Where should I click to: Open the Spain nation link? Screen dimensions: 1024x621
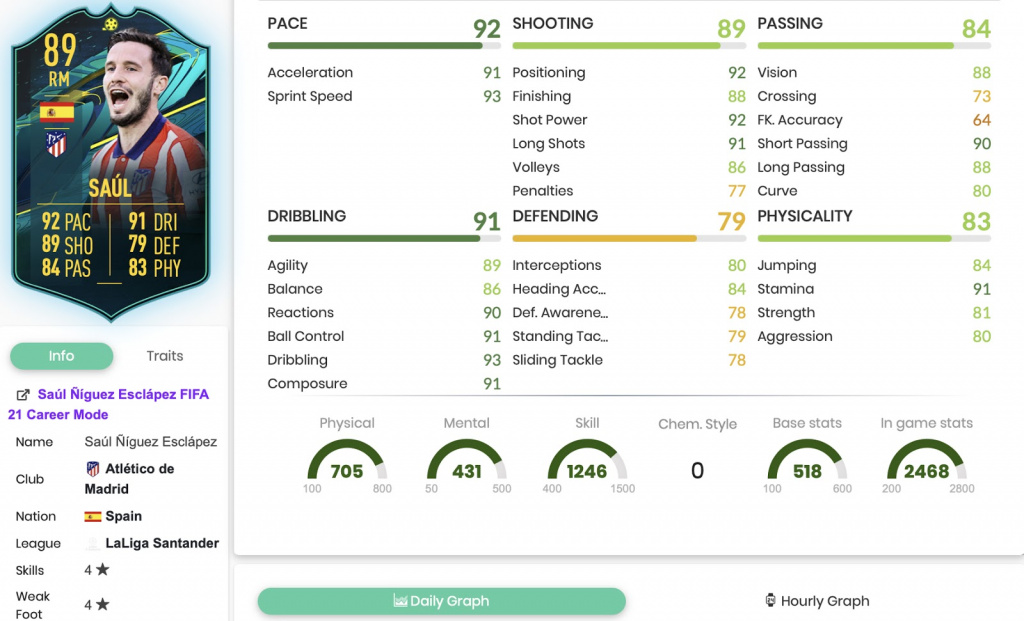tap(123, 516)
